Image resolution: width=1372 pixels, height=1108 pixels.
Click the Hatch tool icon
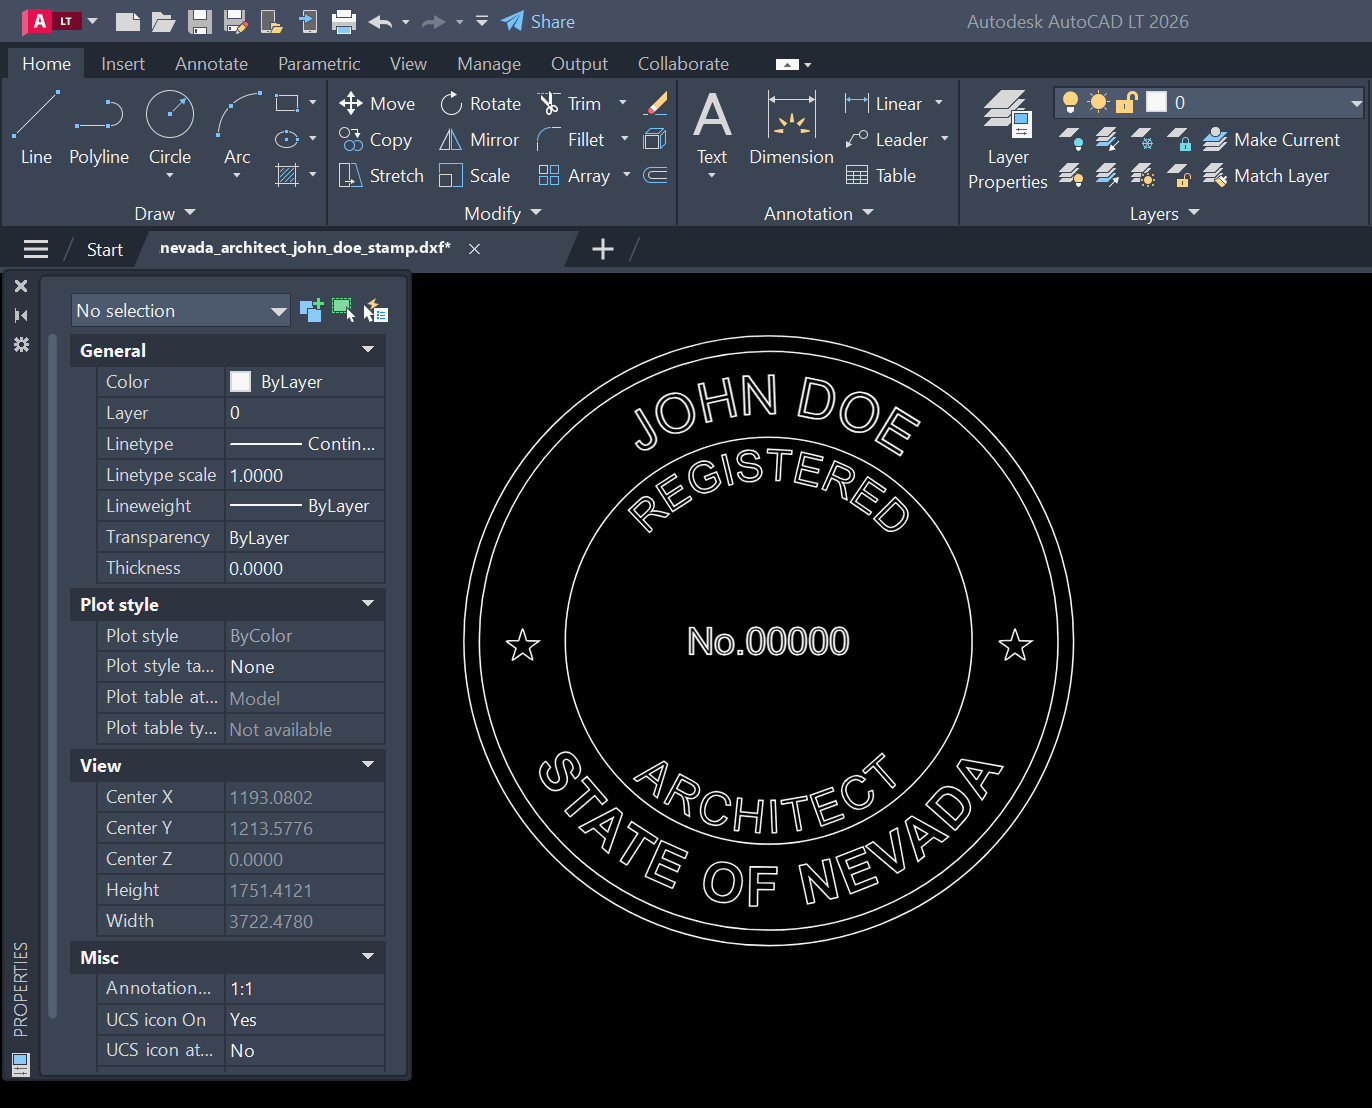click(x=287, y=175)
